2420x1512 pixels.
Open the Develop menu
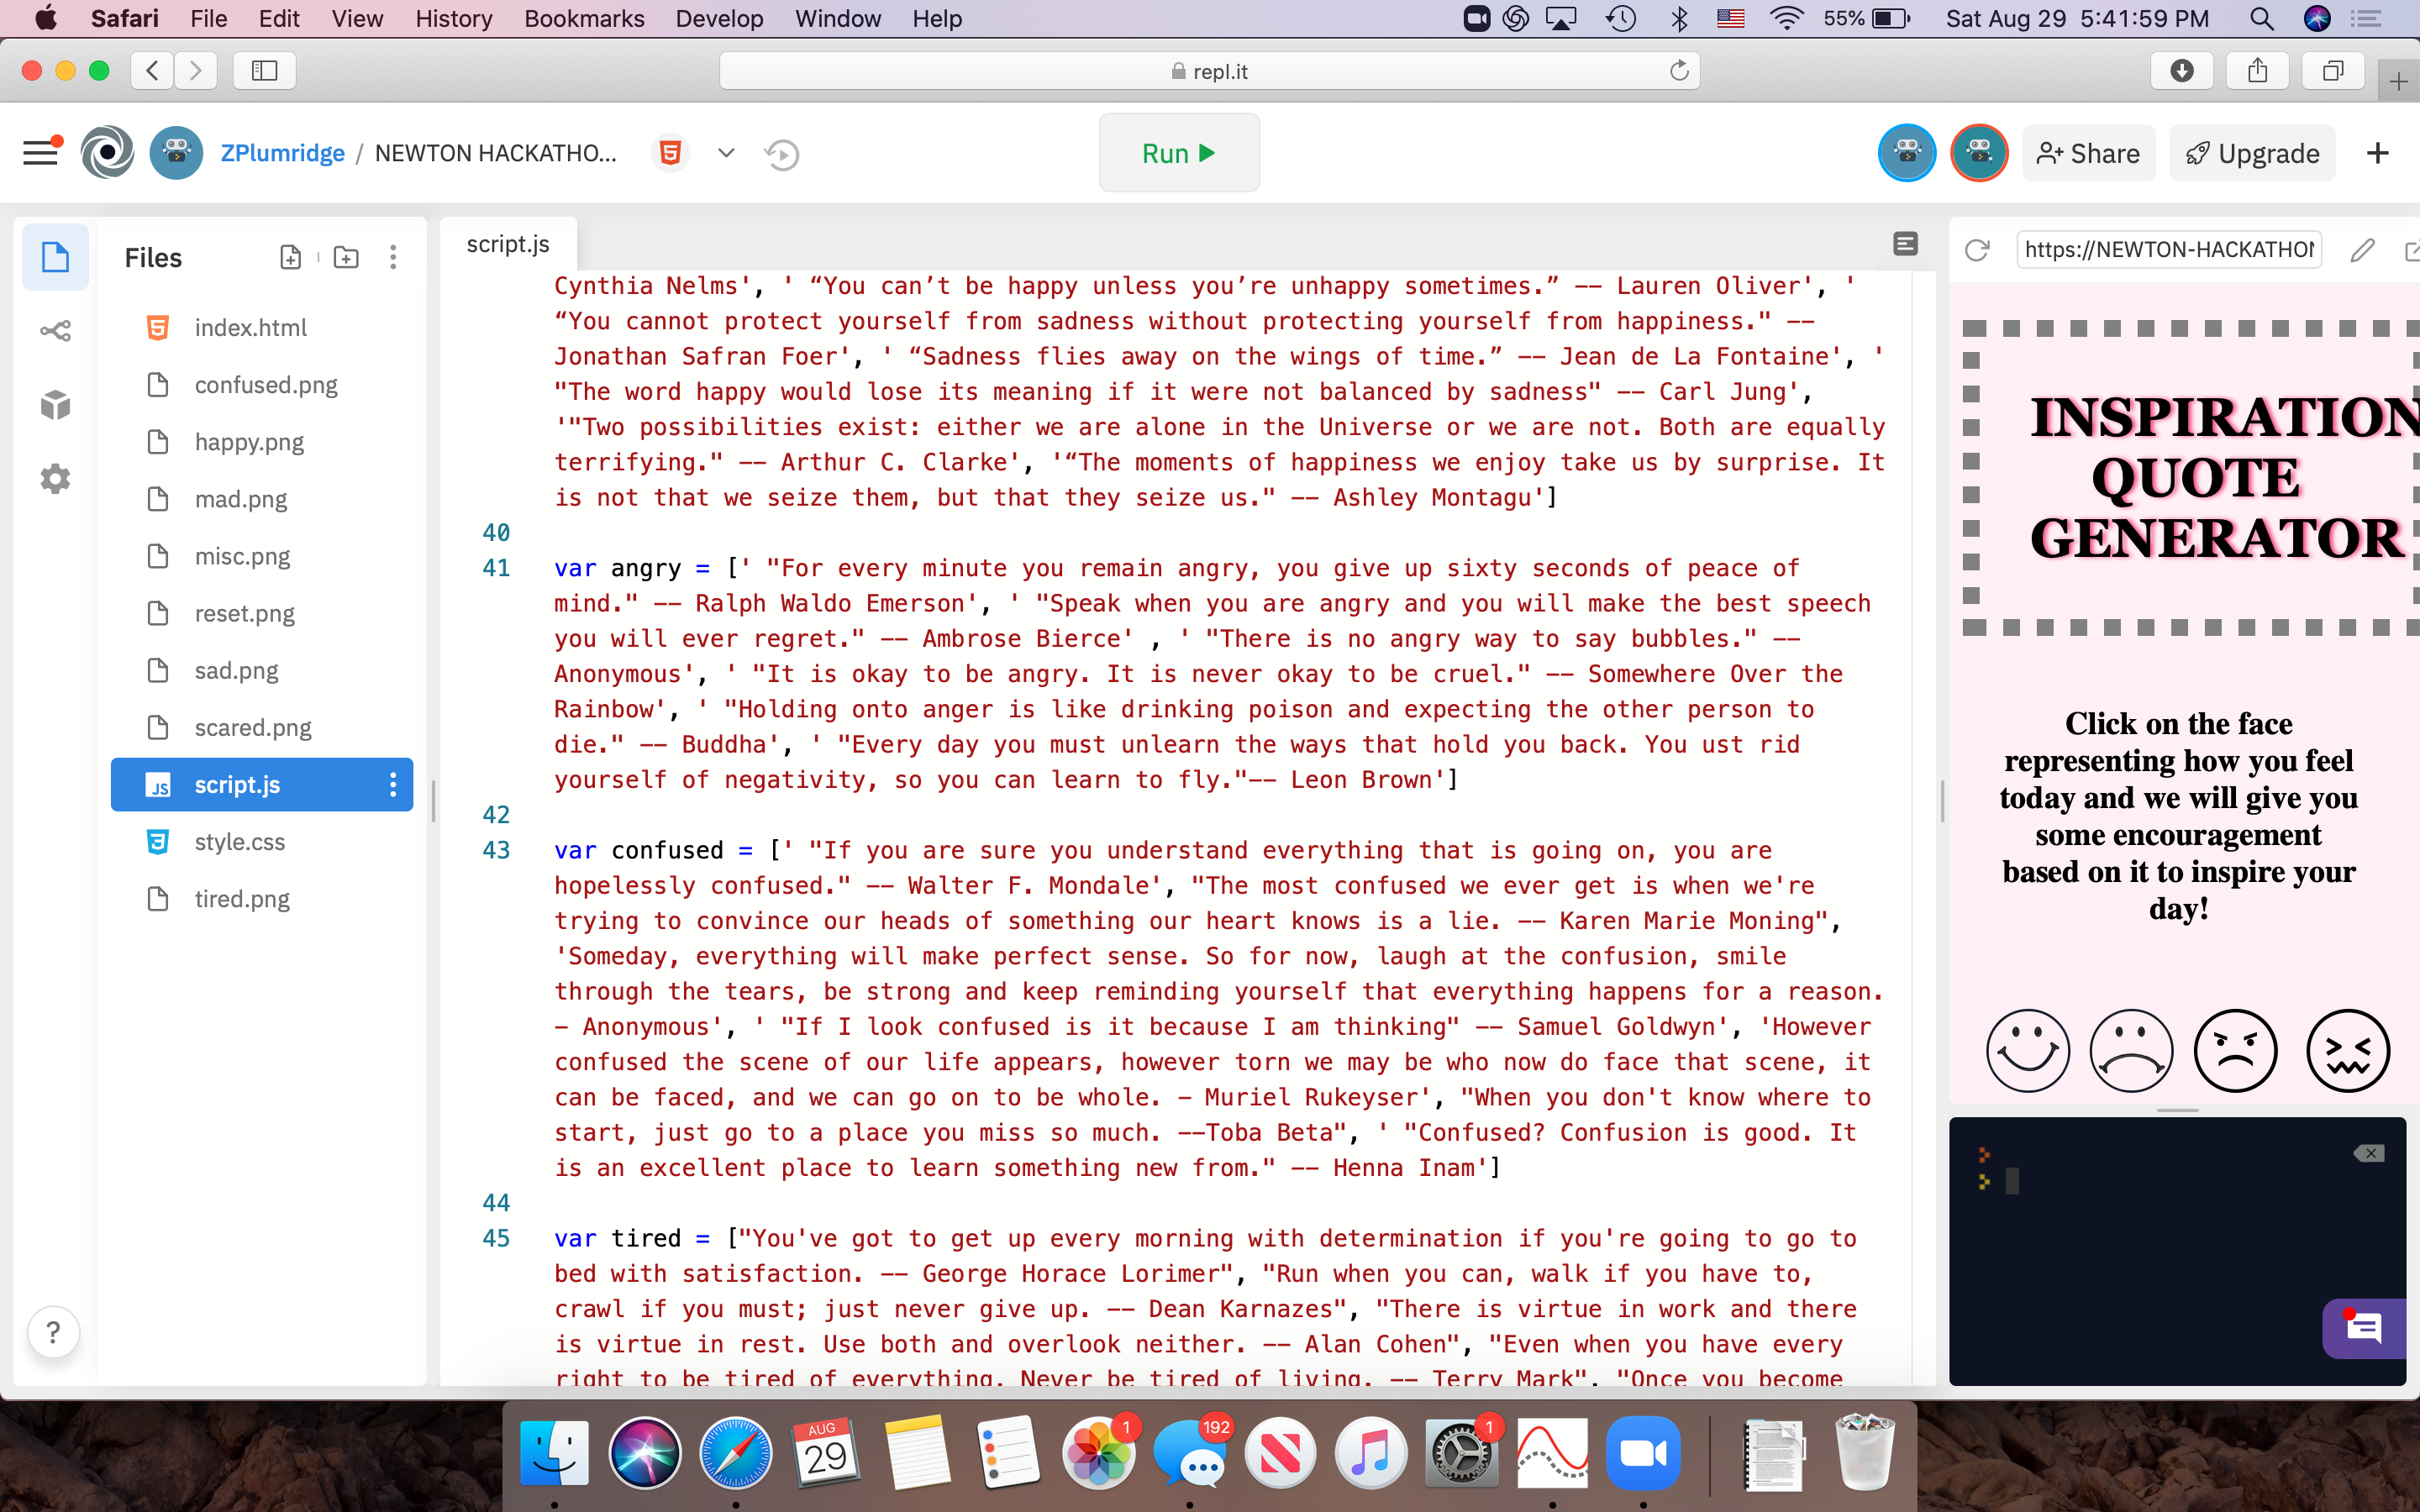tap(719, 18)
